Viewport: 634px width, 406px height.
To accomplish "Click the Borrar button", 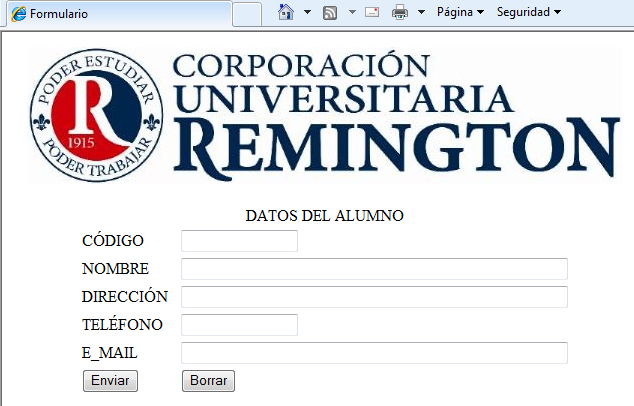I will coord(208,381).
